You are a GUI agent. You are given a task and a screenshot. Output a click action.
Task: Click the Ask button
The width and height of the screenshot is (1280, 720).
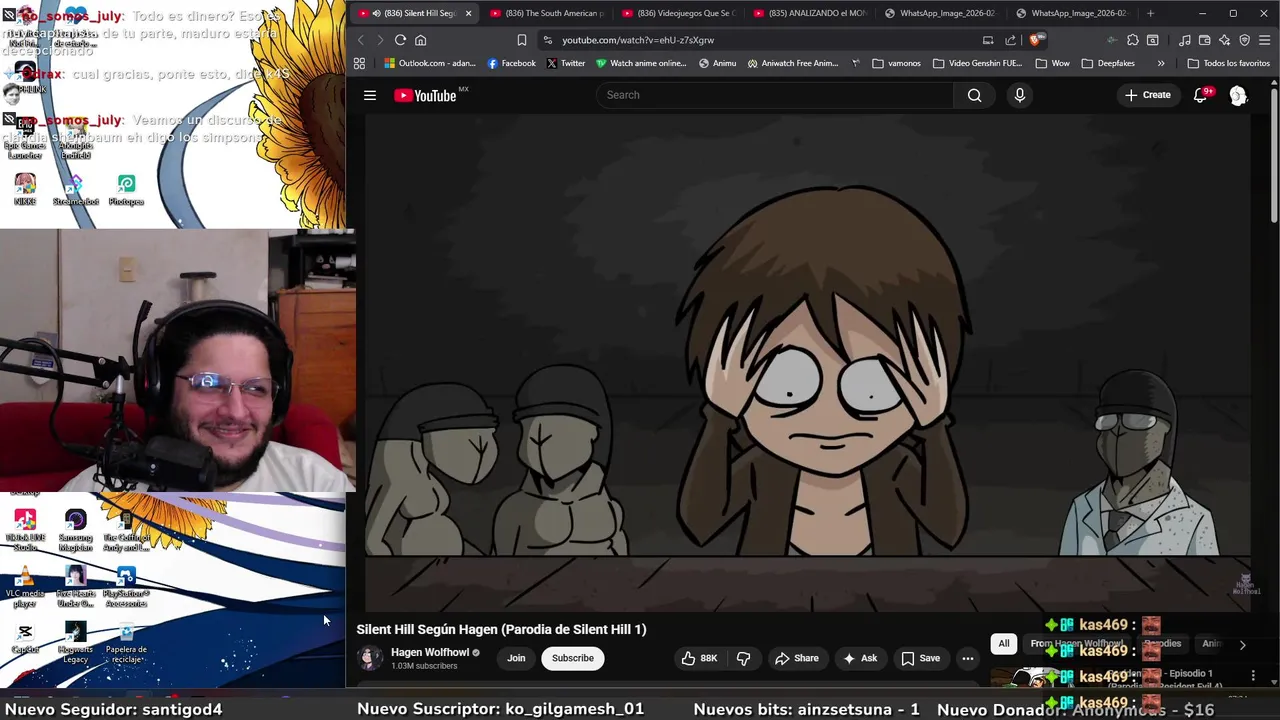click(860, 658)
